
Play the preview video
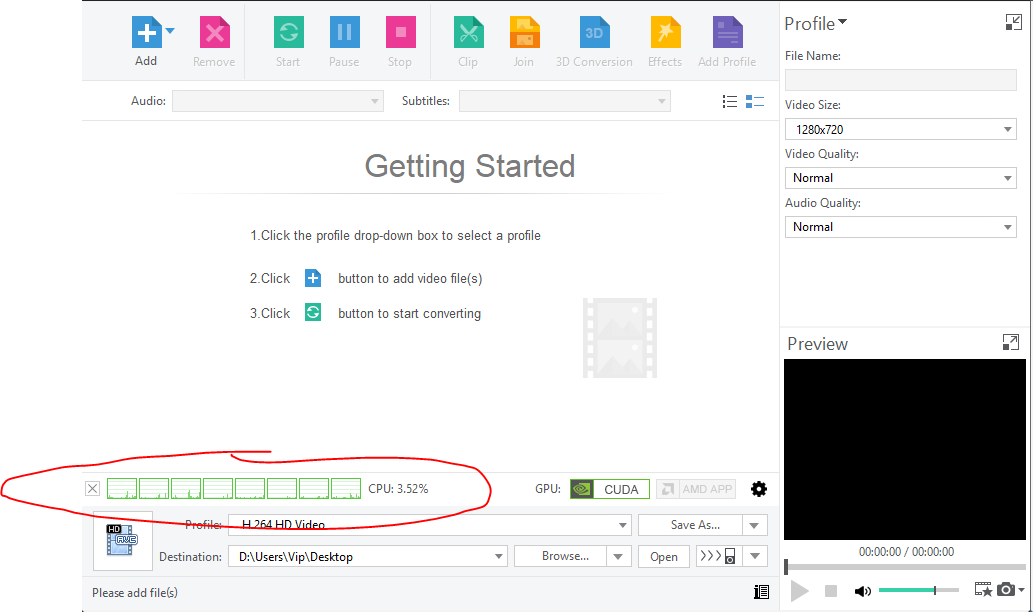799,591
